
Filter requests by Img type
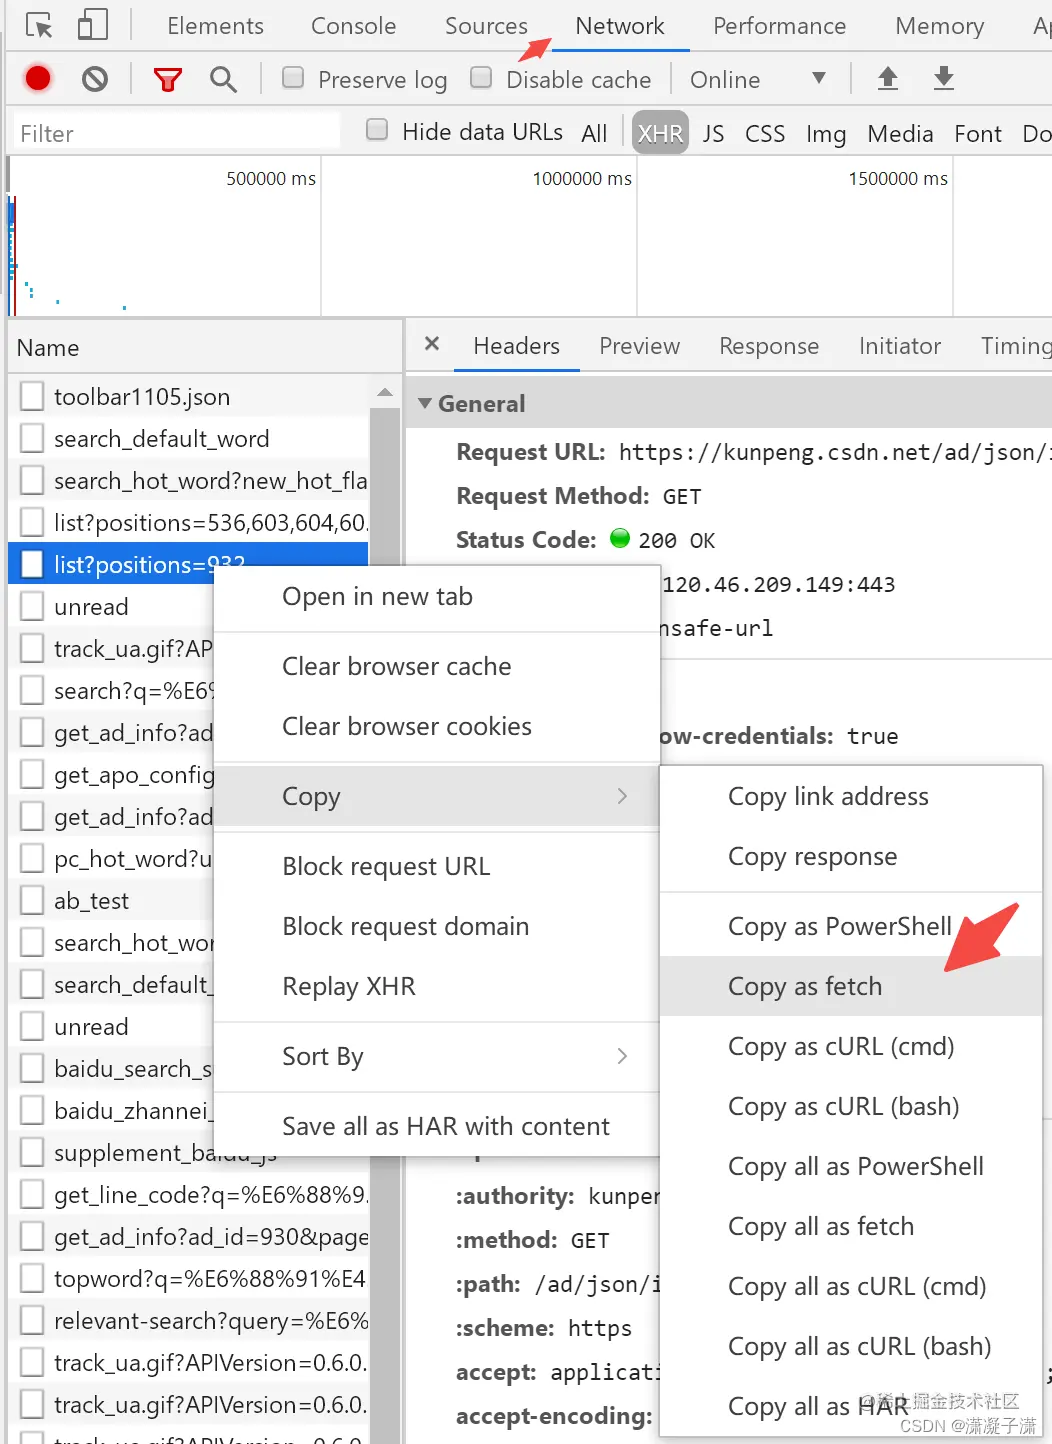(x=826, y=134)
